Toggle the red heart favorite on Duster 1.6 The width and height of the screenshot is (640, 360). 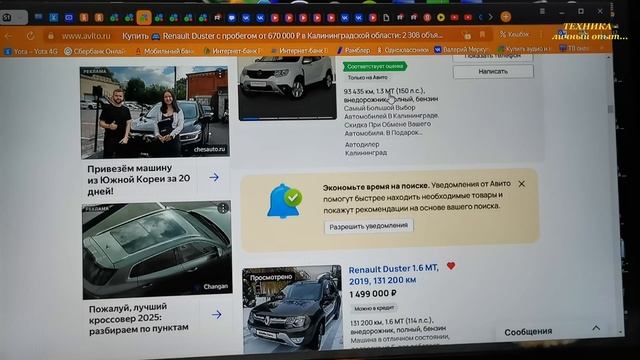(451, 266)
